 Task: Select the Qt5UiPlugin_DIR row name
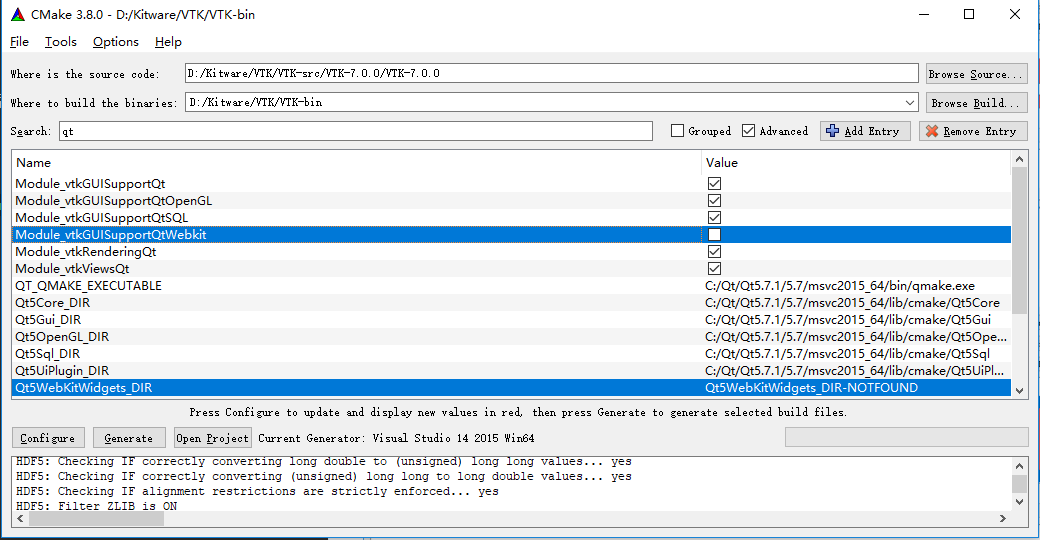click(62, 371)
